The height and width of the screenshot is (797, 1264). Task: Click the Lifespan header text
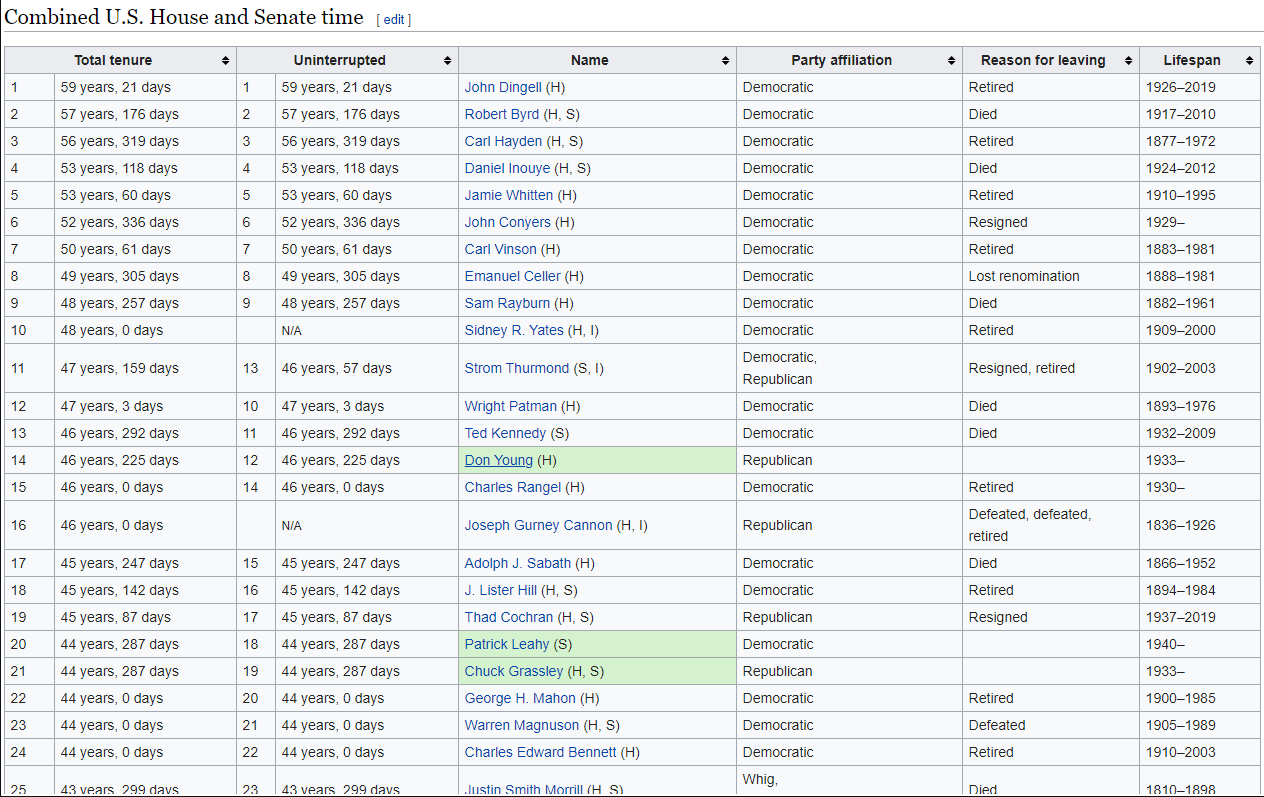(1192, 60)
